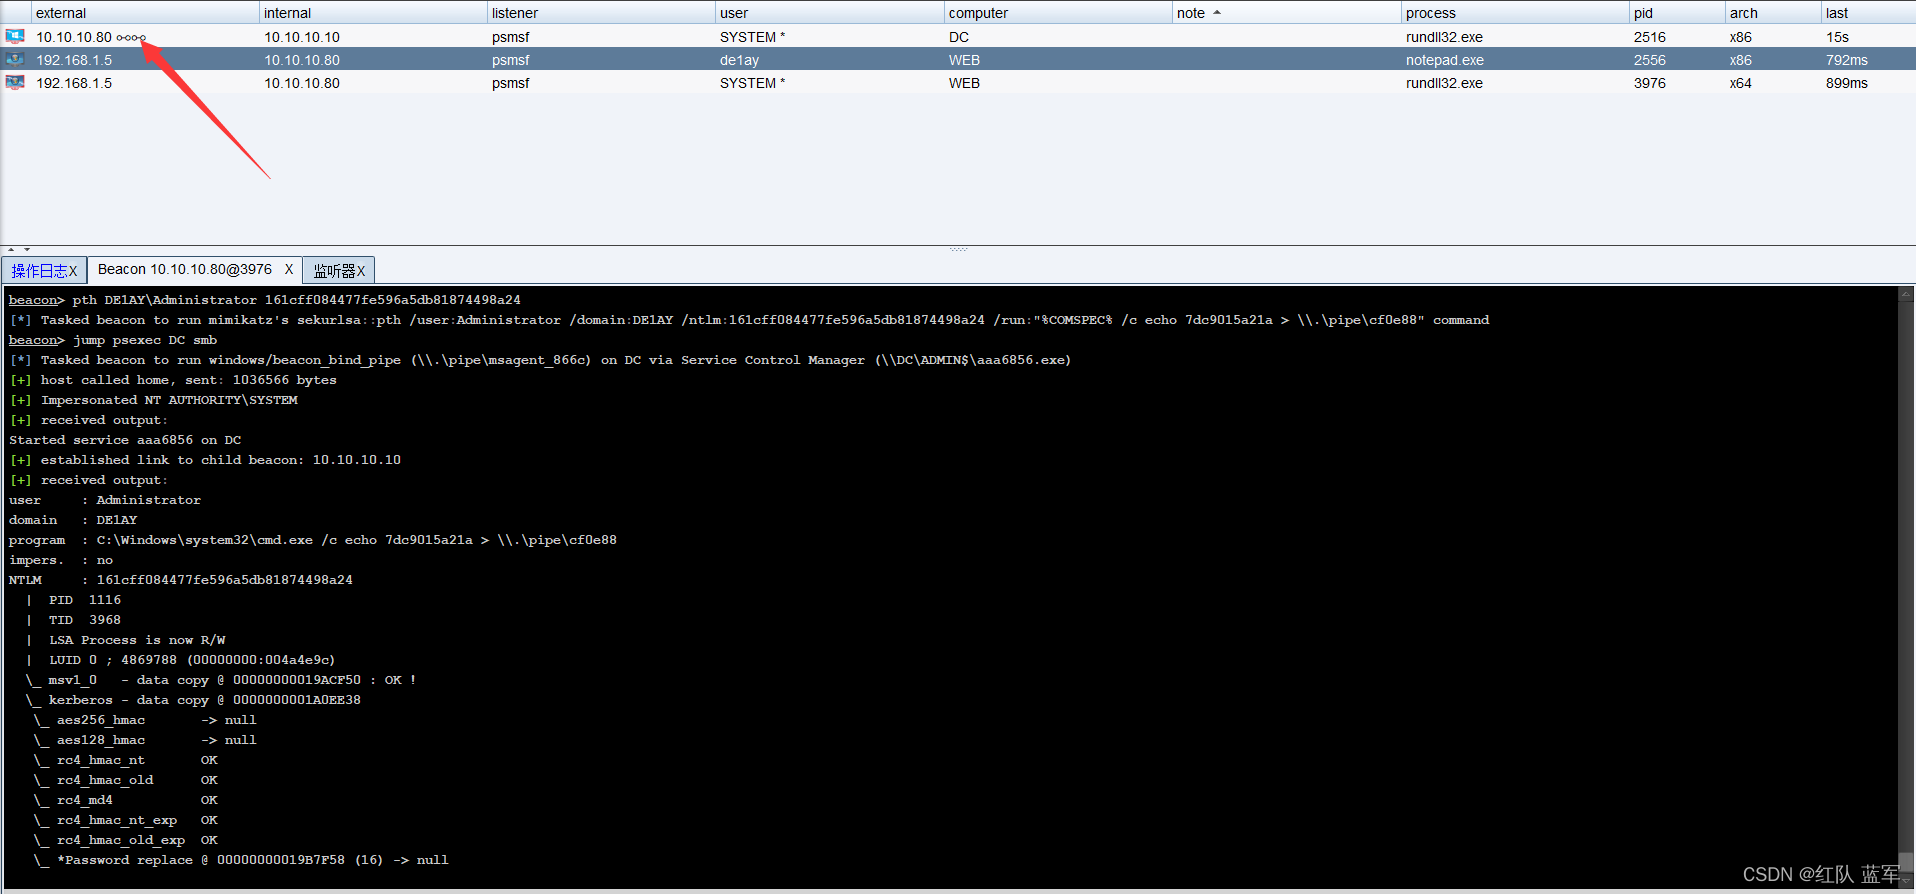Switch to the 操作日志 tab

click(39, 270)
